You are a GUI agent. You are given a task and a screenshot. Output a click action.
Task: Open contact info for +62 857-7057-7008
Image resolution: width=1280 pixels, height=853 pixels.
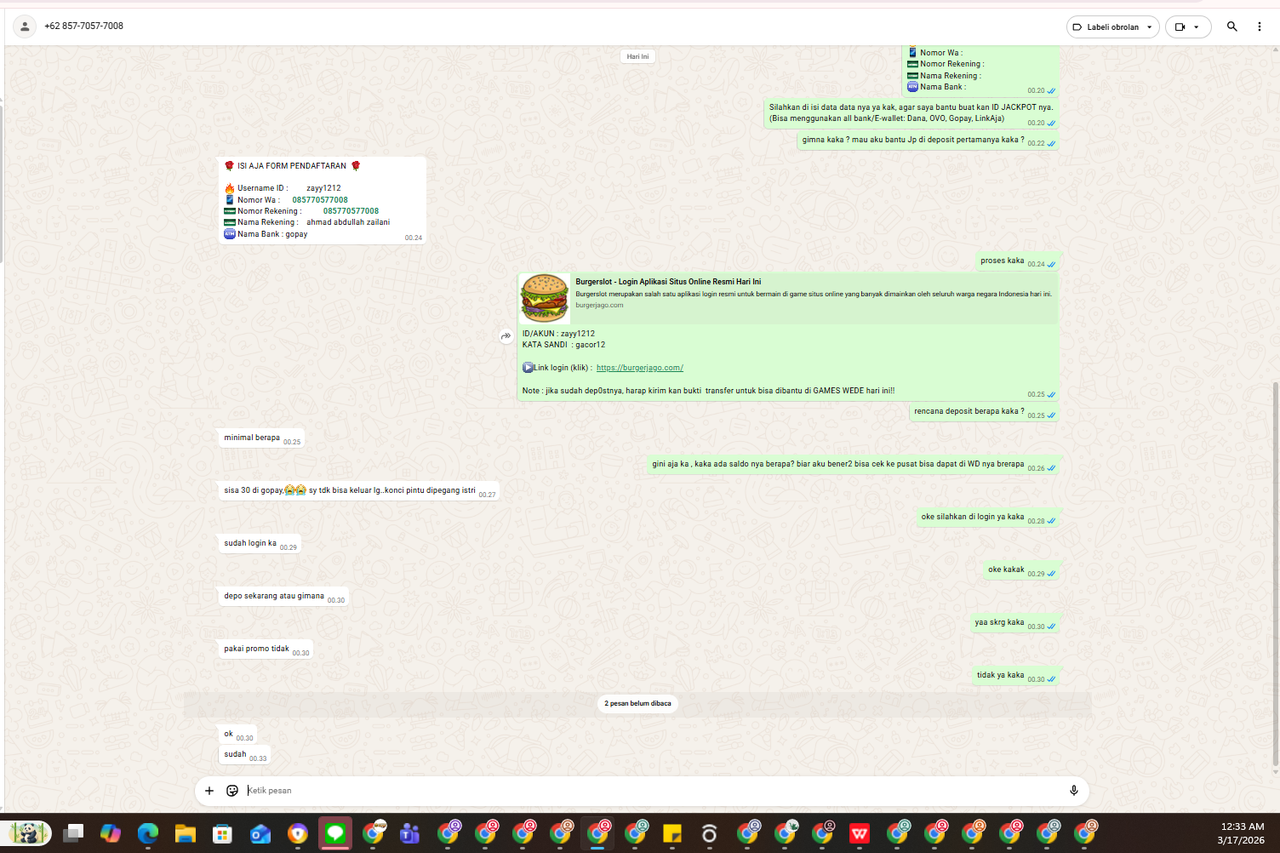coord(84,26)
